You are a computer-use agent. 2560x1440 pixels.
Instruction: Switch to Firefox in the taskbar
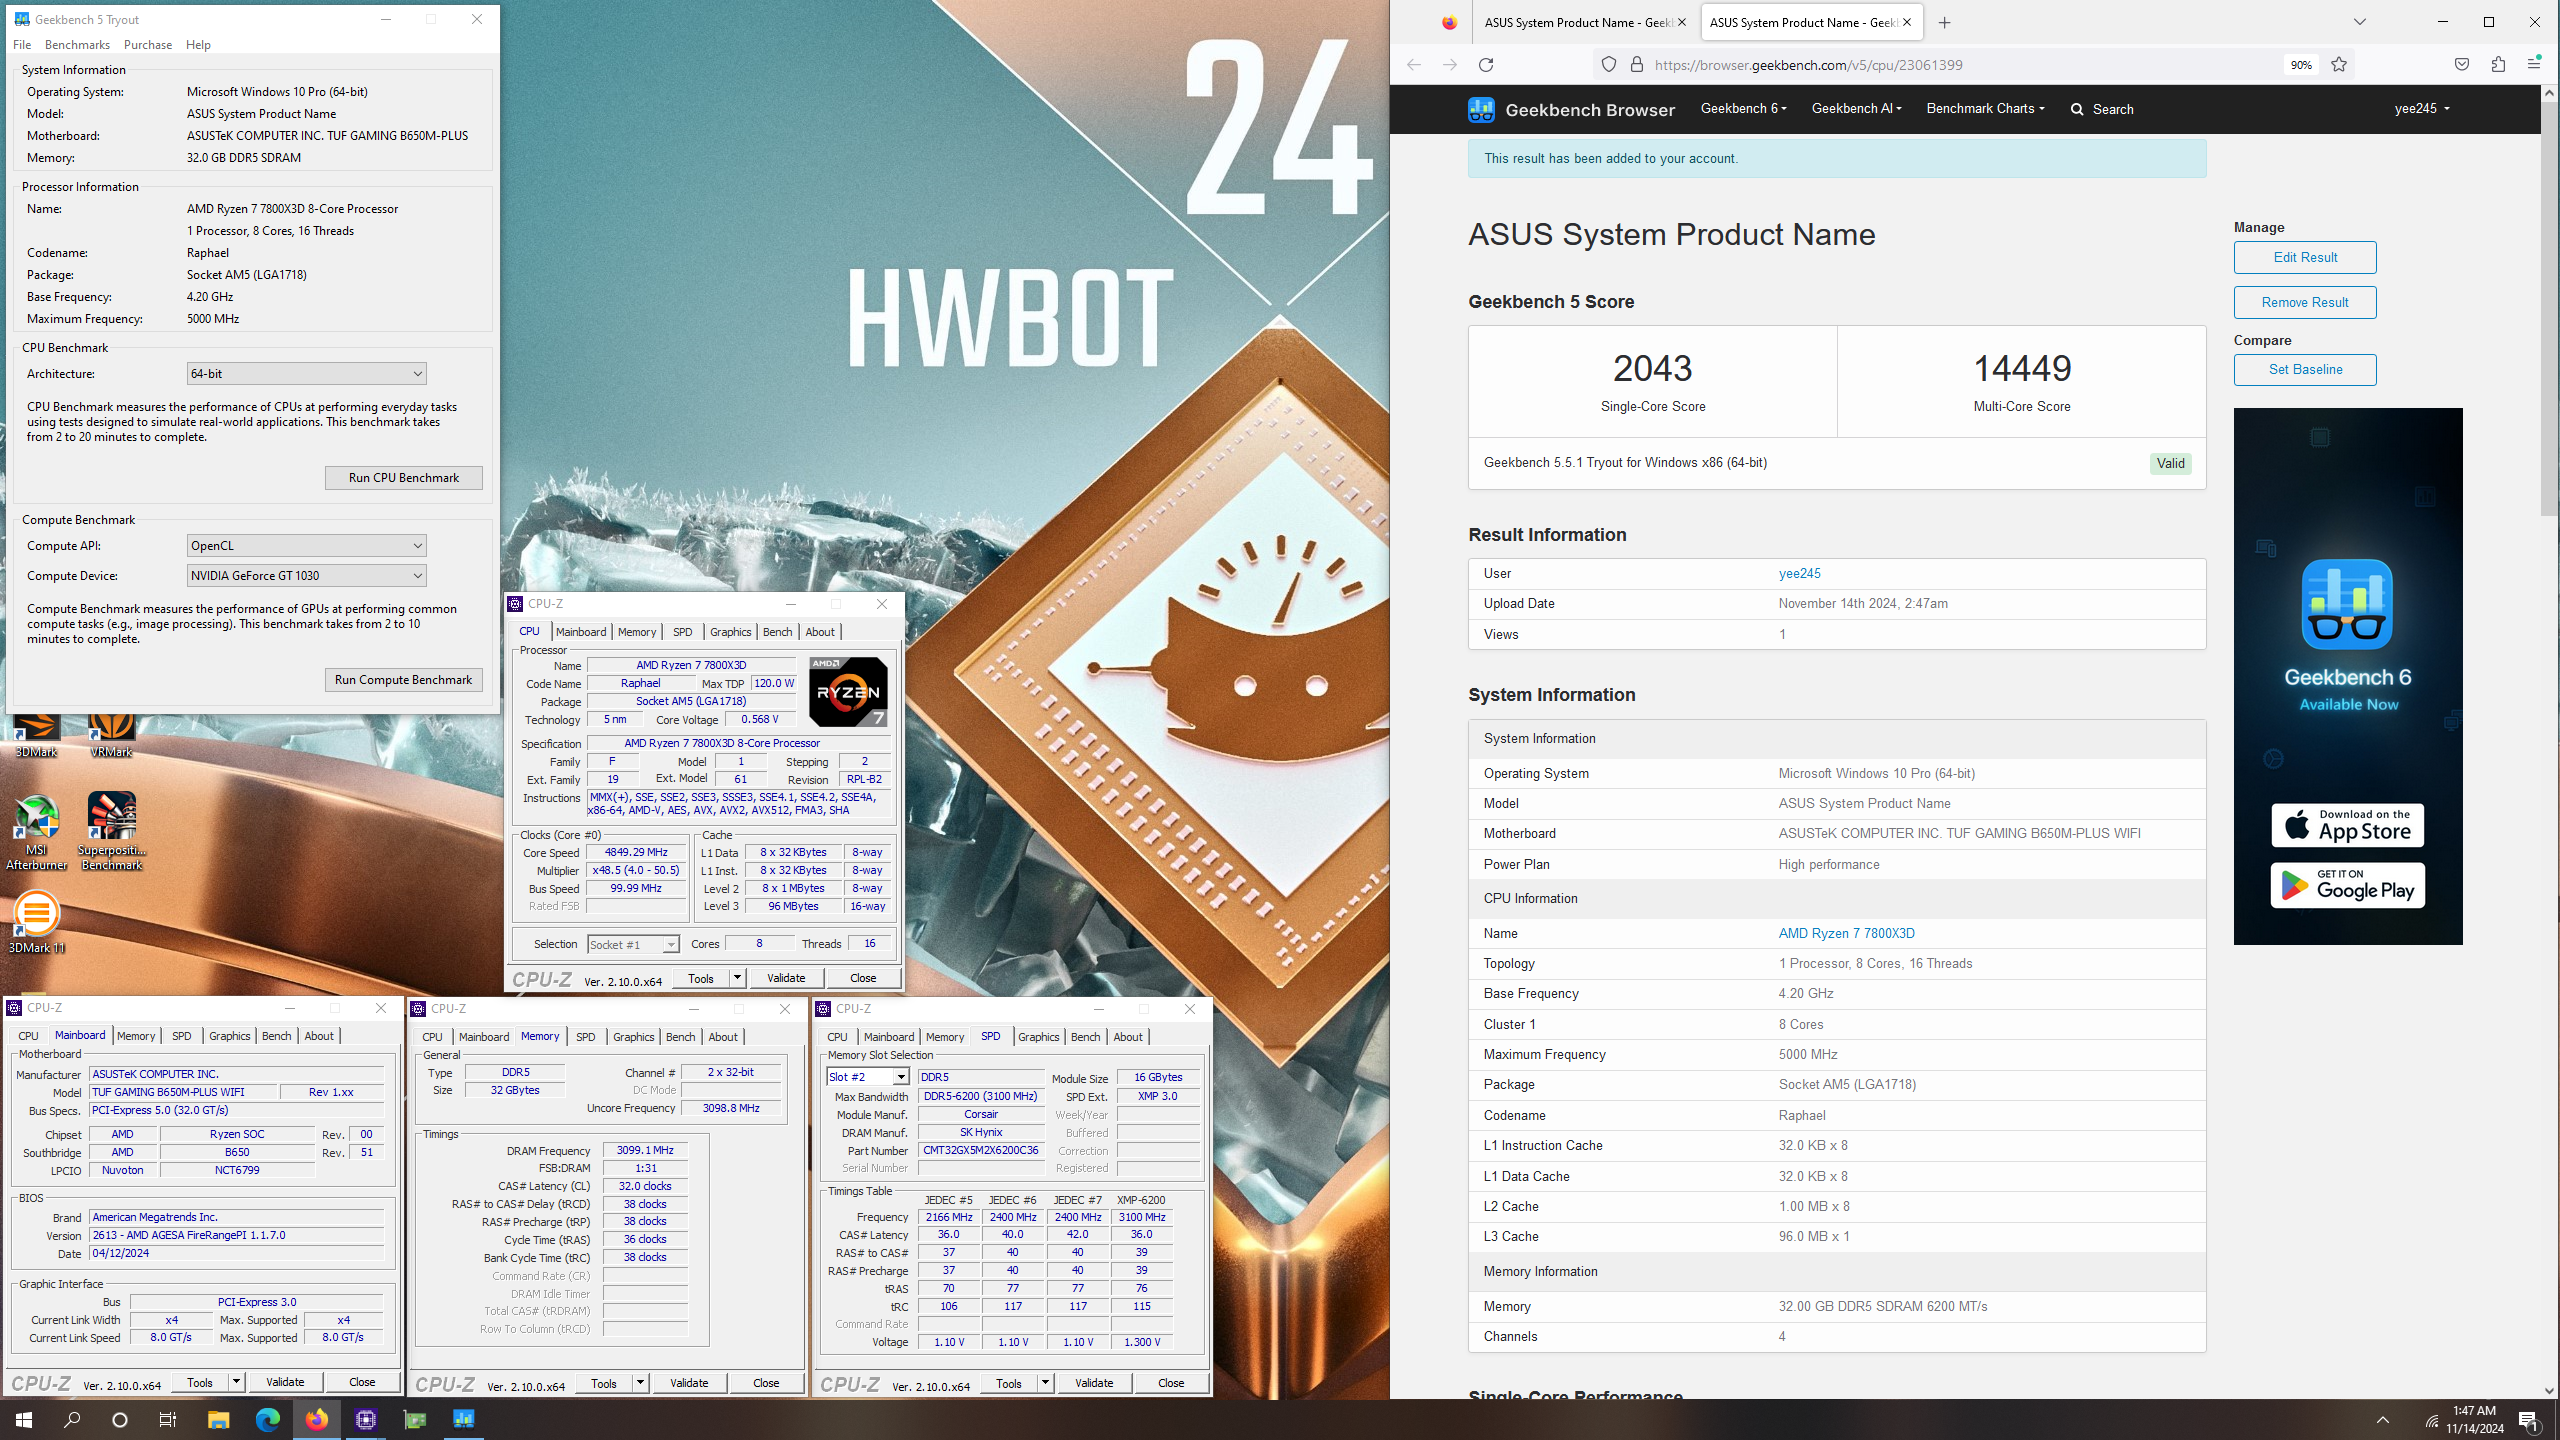[316, 1419]
